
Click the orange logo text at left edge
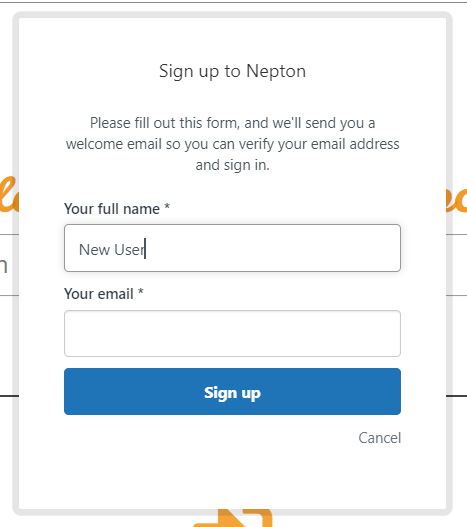point(9,195)
